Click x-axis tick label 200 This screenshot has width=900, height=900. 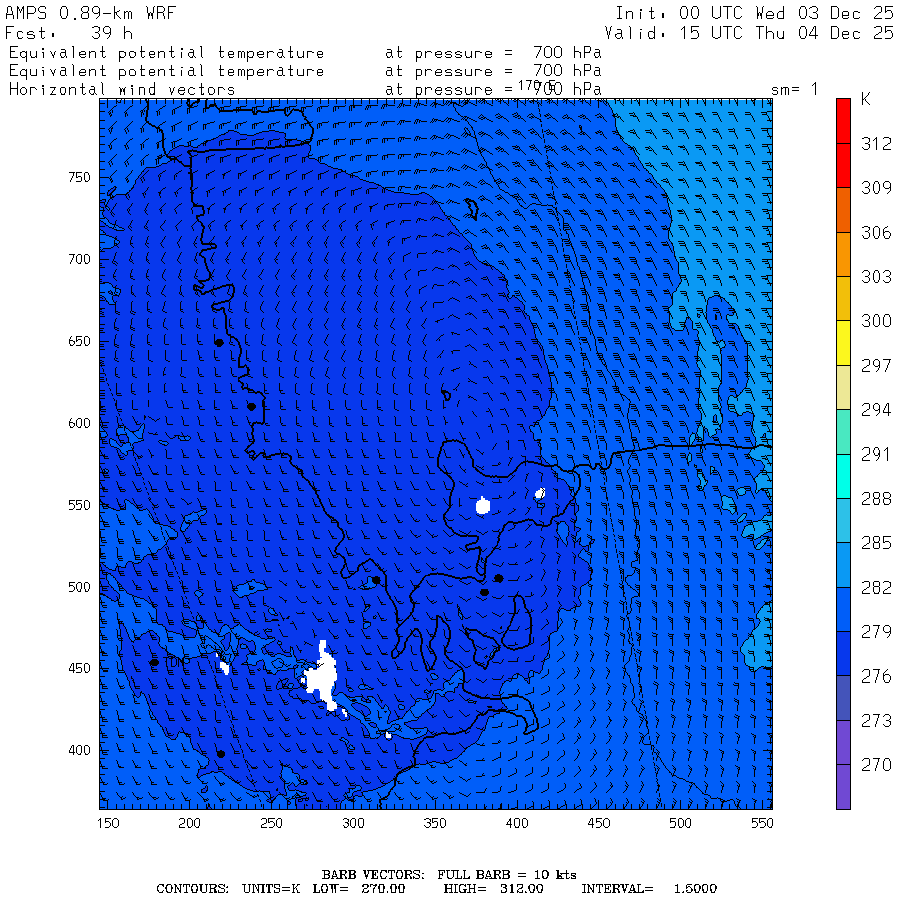189,823
